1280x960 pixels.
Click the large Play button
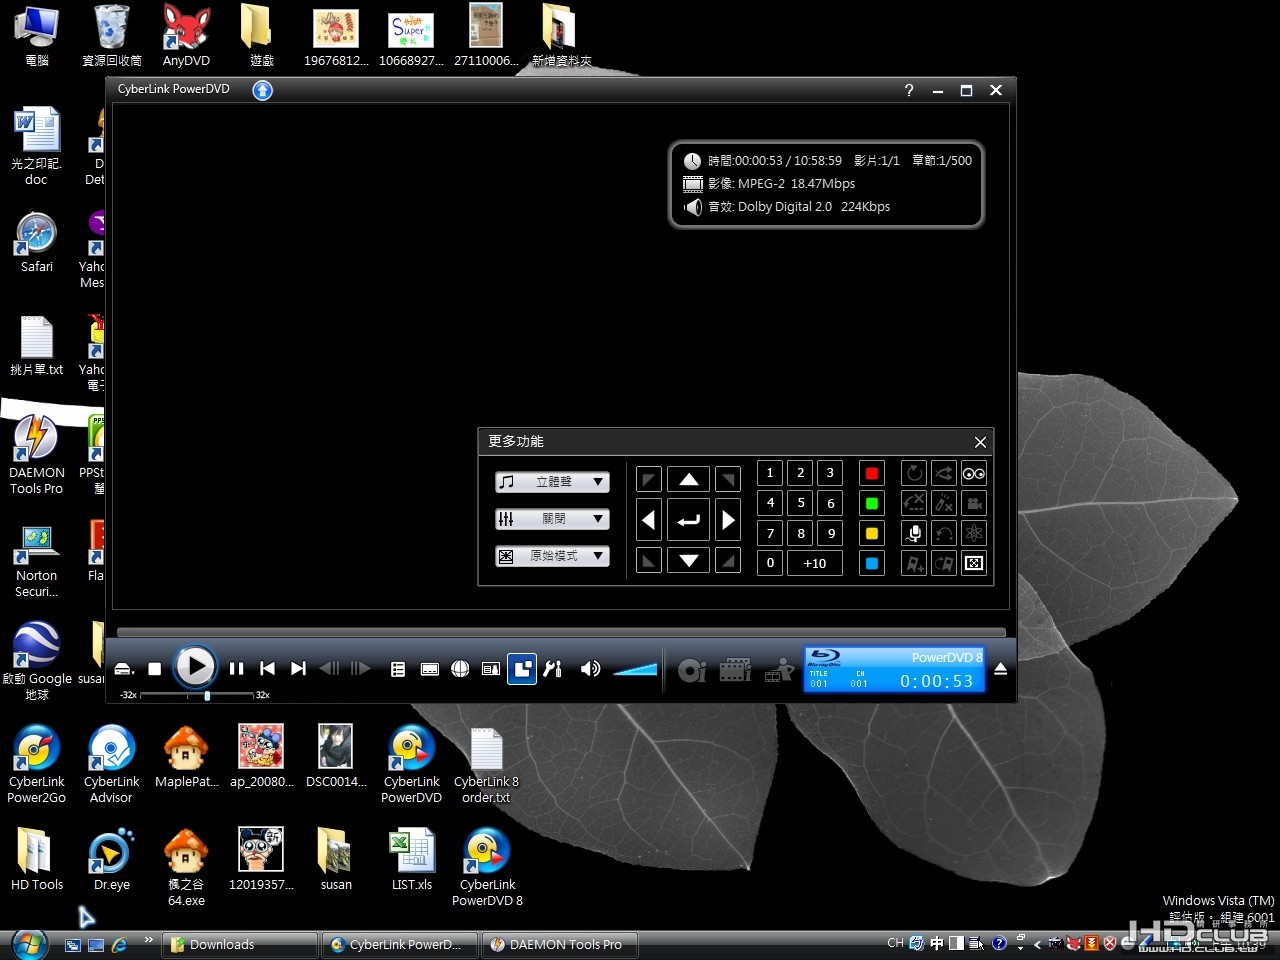pos(194,667)
